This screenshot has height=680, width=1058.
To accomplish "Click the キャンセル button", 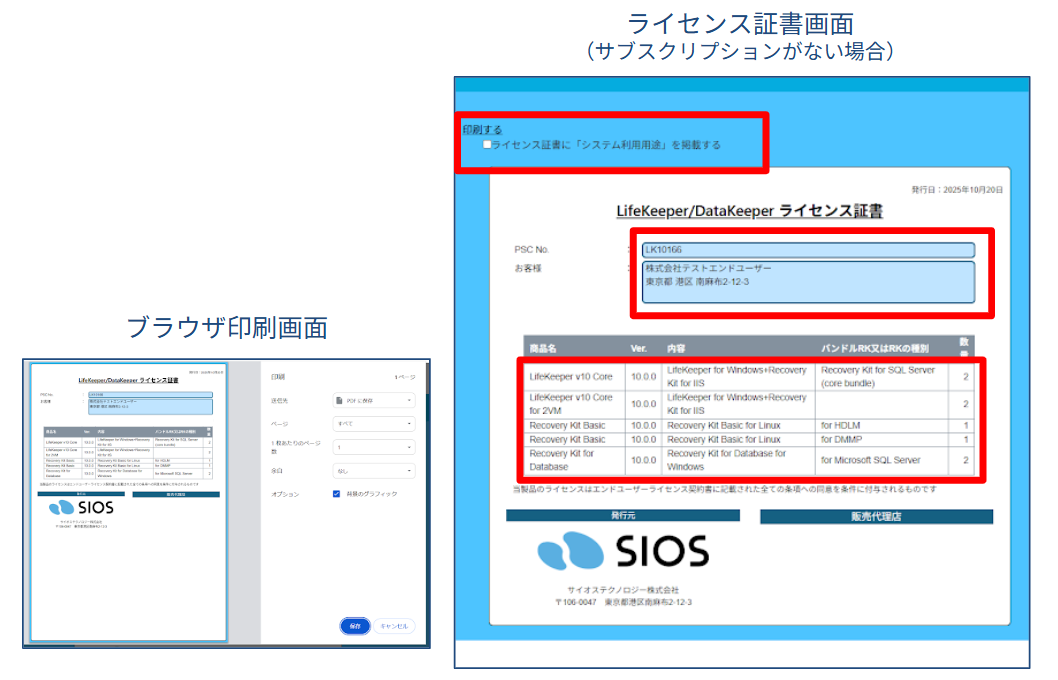I will pyautogui.click(x=393, y=626).
